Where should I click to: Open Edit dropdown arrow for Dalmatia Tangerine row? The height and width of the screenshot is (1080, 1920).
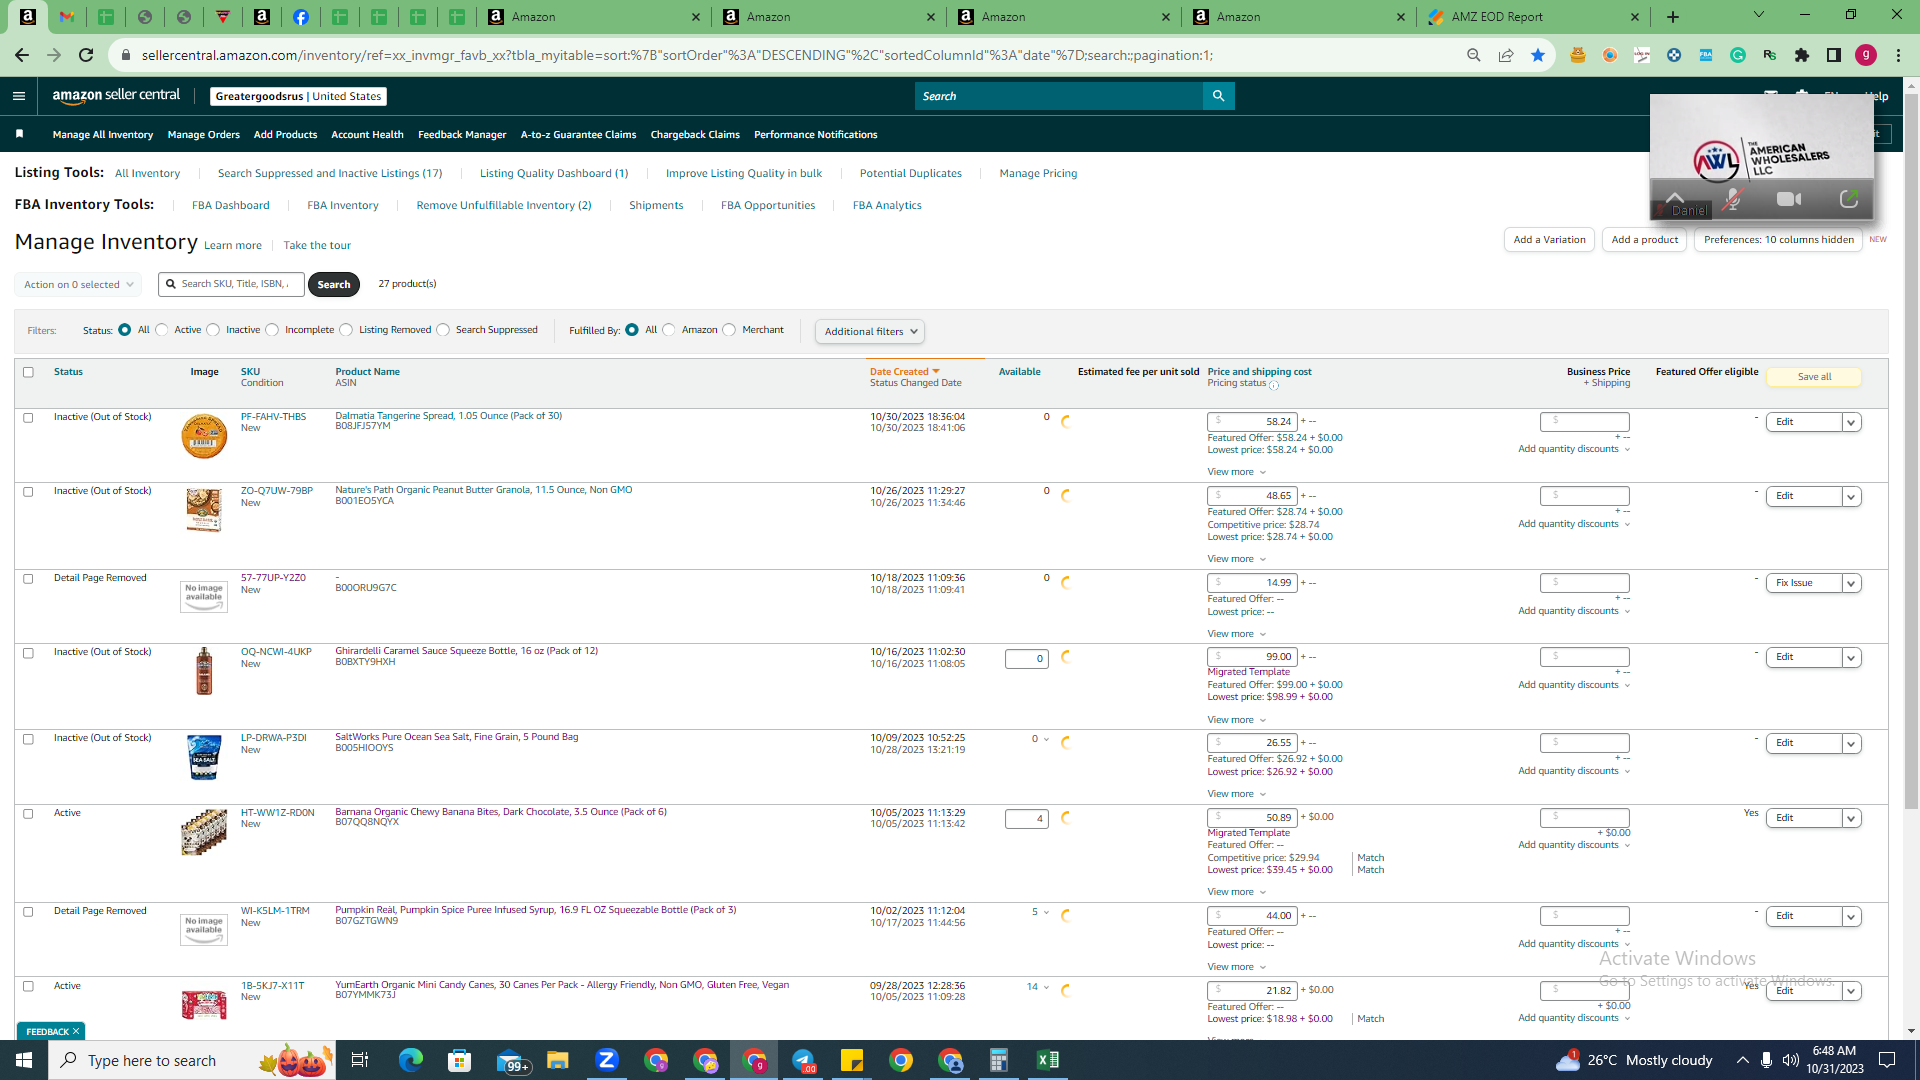[x=1851, y=422]
